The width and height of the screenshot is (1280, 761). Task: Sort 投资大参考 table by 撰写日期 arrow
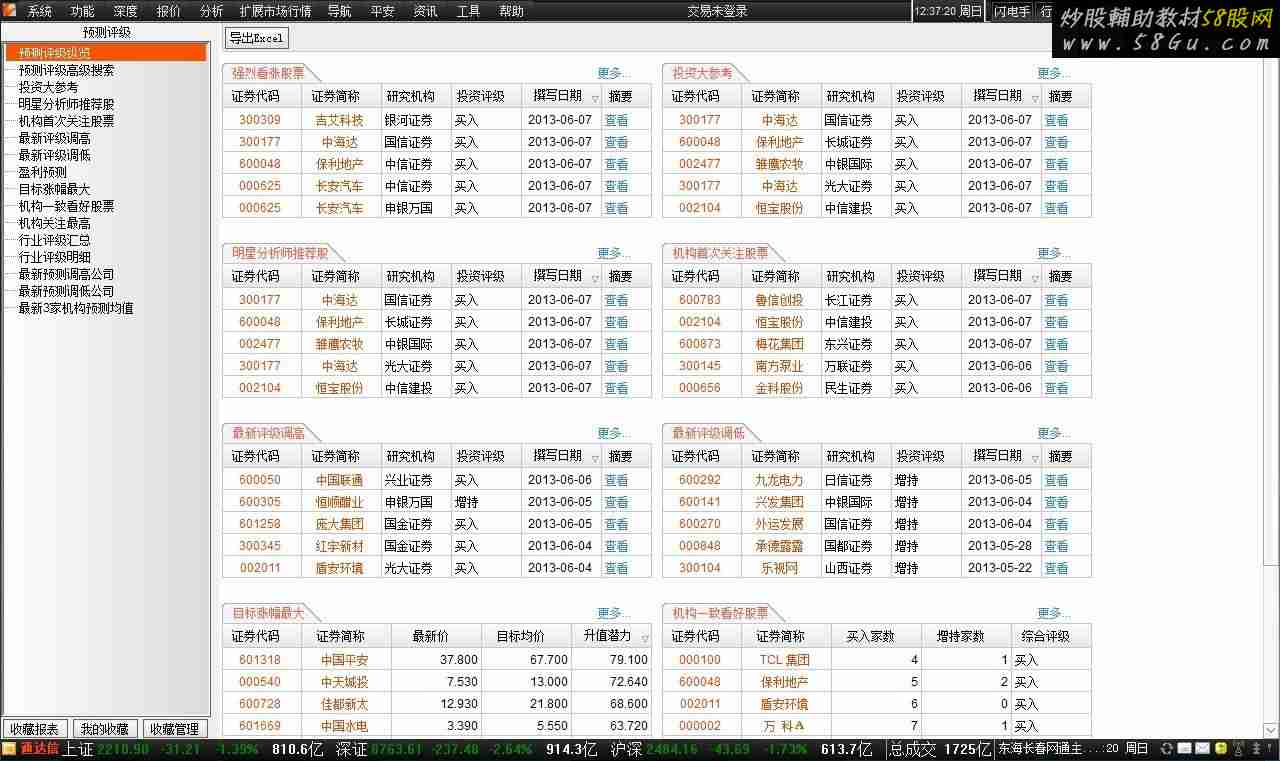click(x=1035, y=98)
